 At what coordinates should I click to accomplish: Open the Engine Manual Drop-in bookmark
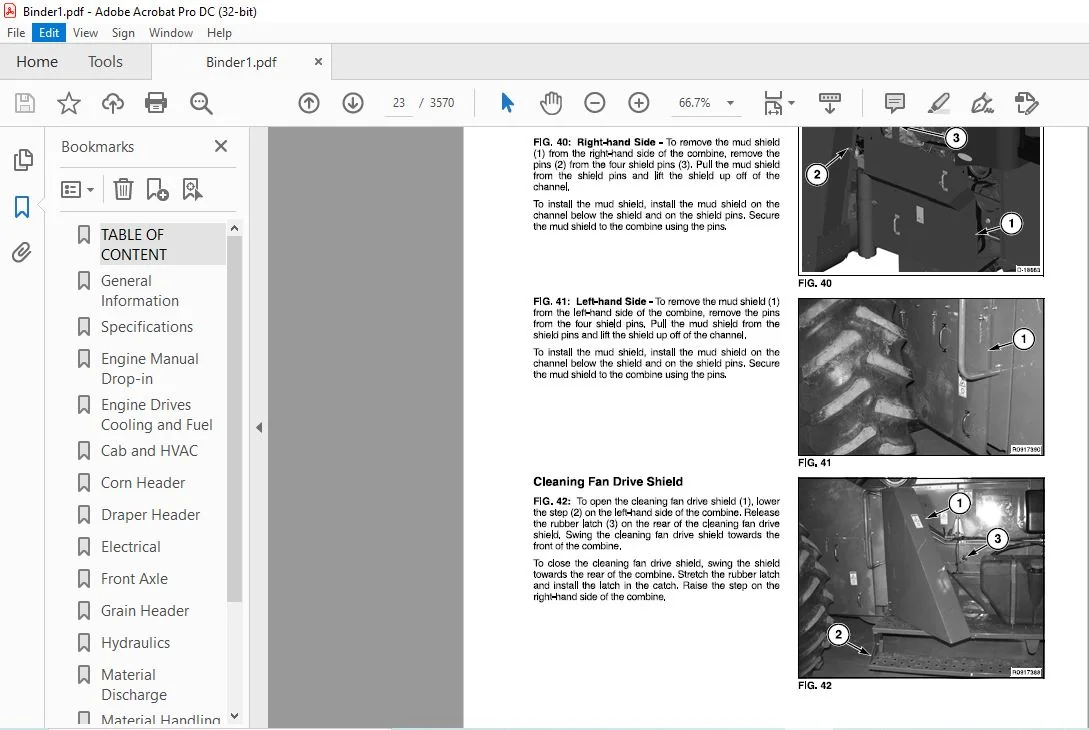pyautogui.click(x=150, y=369)
